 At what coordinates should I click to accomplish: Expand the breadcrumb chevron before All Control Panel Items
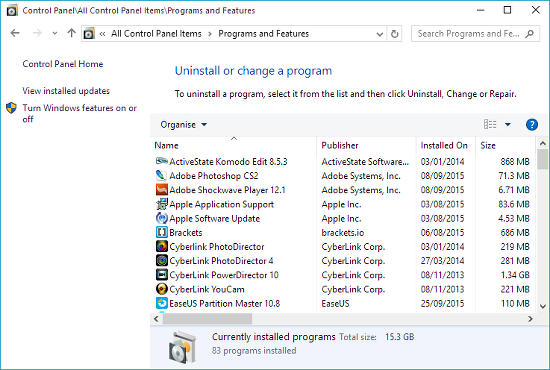102,34
